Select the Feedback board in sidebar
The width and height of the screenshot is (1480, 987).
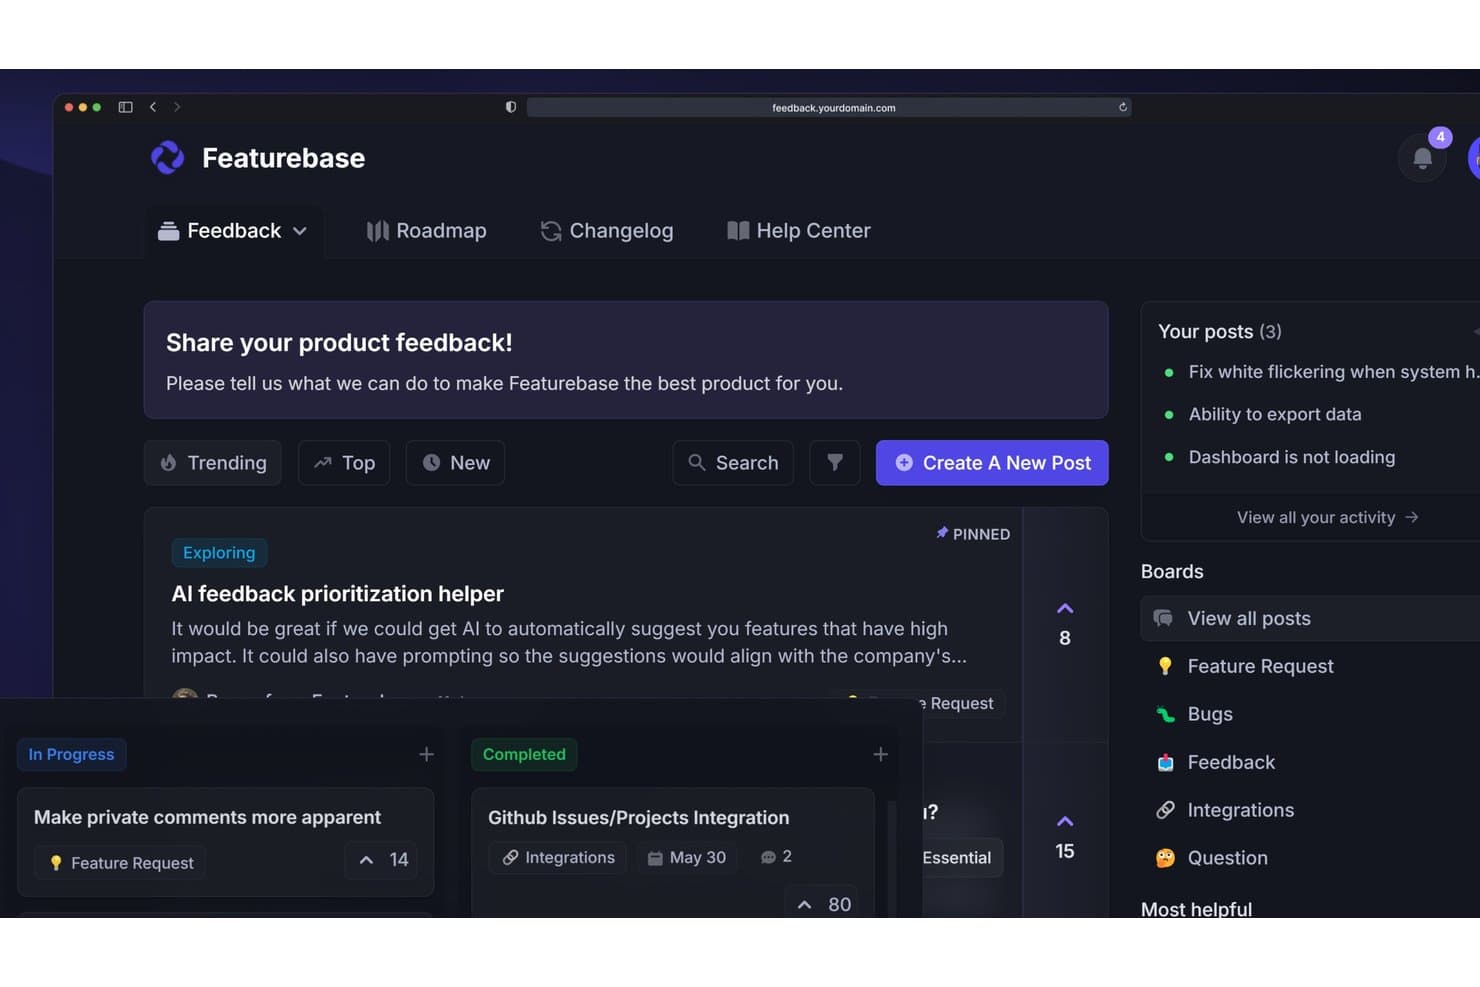[x=1215, y=762]
